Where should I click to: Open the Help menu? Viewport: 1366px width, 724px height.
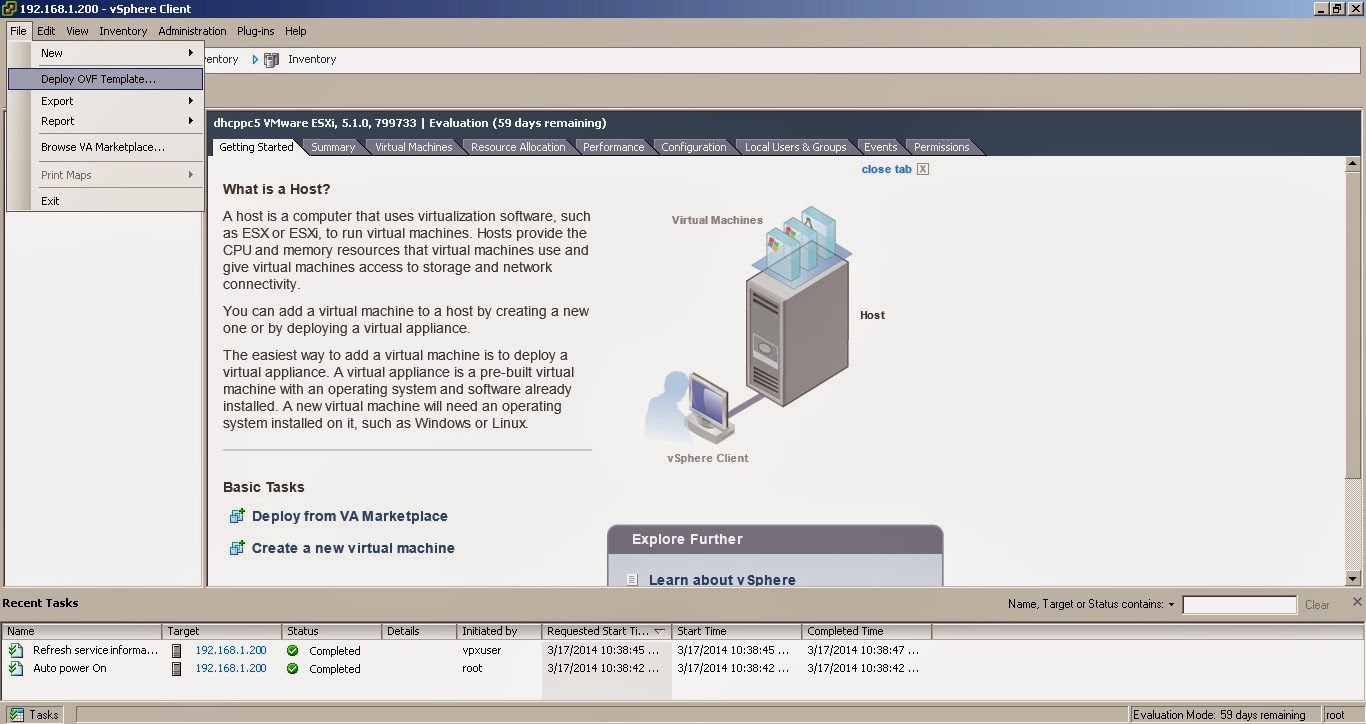295,31
